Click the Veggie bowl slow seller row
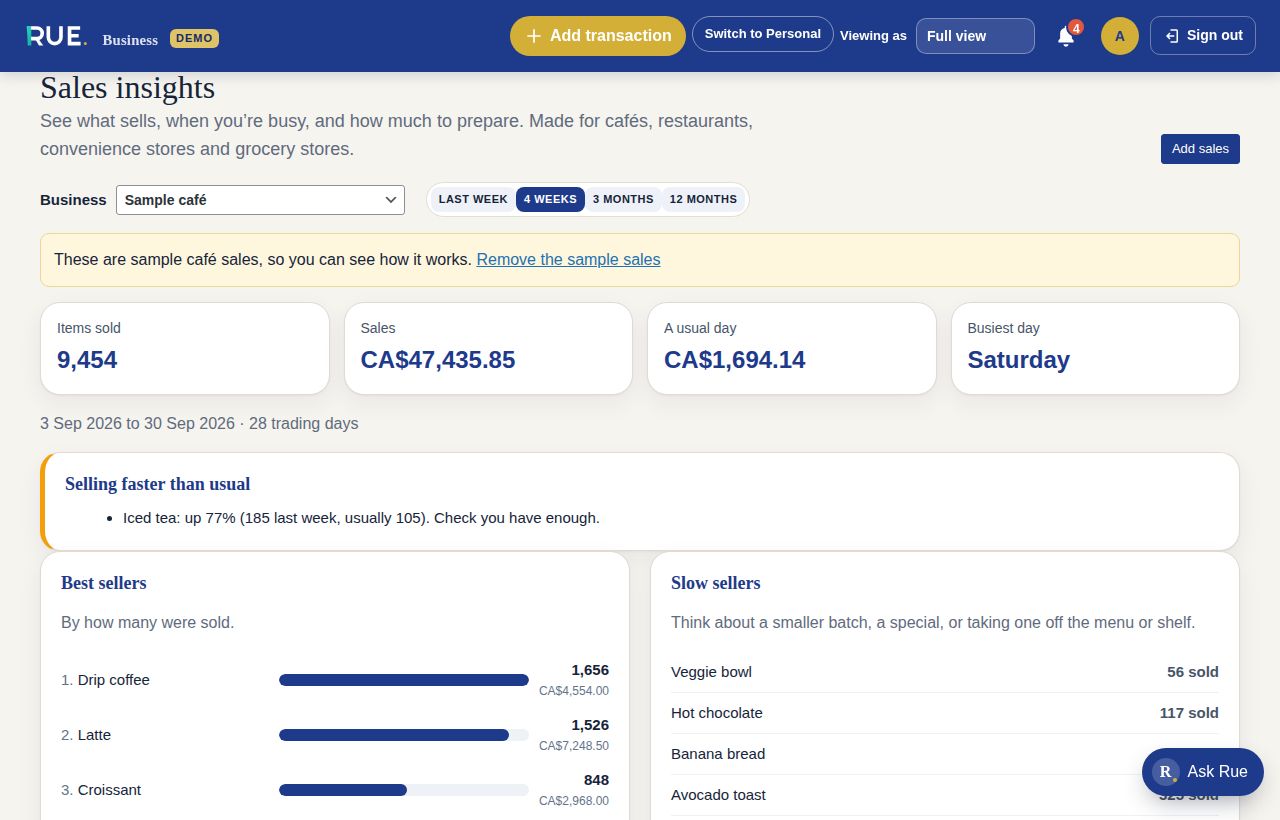Image resolution: width=1280 pixels, height=820 pixels. 945,672
